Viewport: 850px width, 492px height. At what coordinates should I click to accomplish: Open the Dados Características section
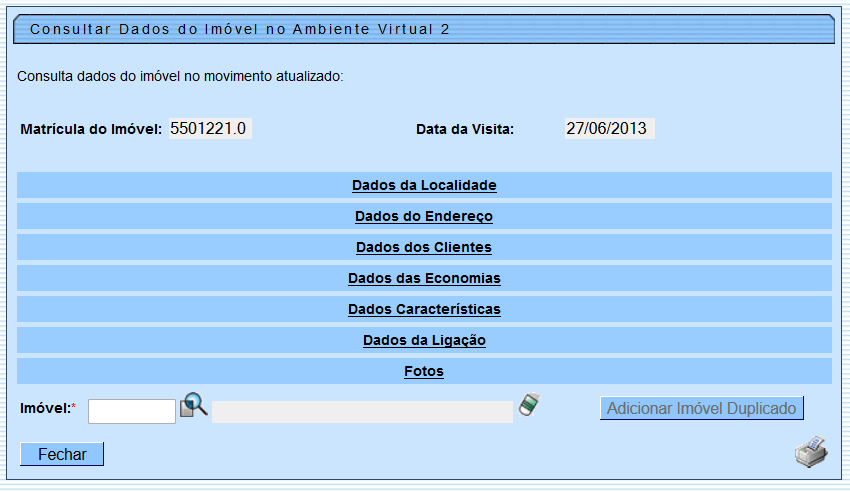pyautogui.click(x=424, y=309)
